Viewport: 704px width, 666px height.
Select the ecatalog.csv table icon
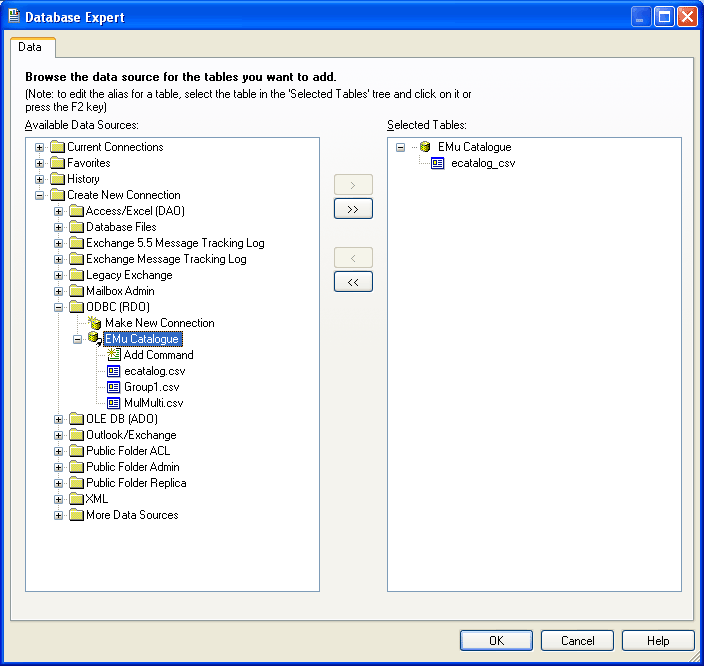point(113,371)
